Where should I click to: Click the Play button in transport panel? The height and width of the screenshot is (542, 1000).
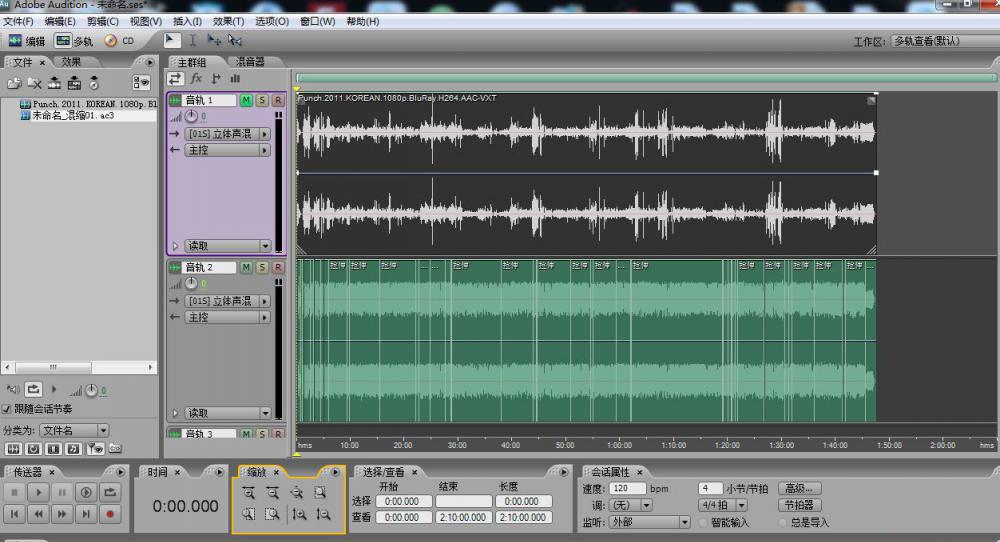[38, 492]
